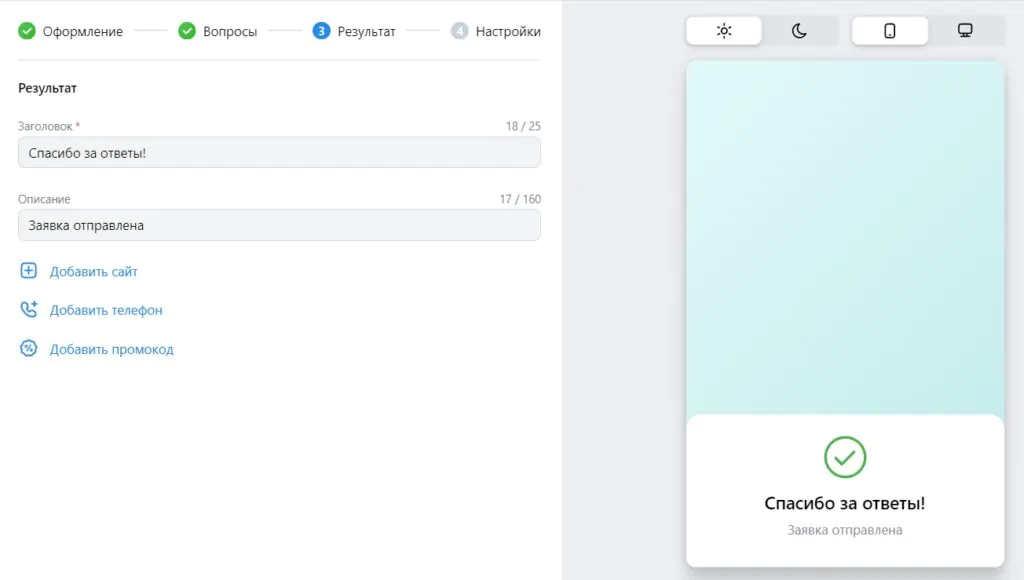
Task: Switch preview to light theme sun icon
Action: (x=724, y=31)
